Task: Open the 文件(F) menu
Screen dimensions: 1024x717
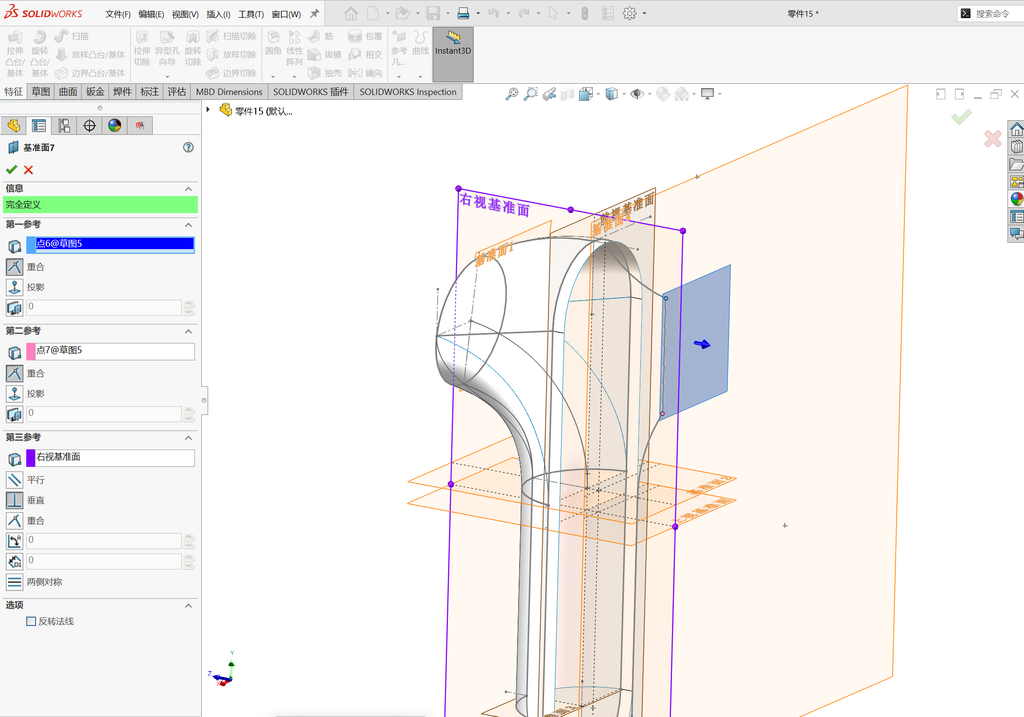Action: (118, 14)
